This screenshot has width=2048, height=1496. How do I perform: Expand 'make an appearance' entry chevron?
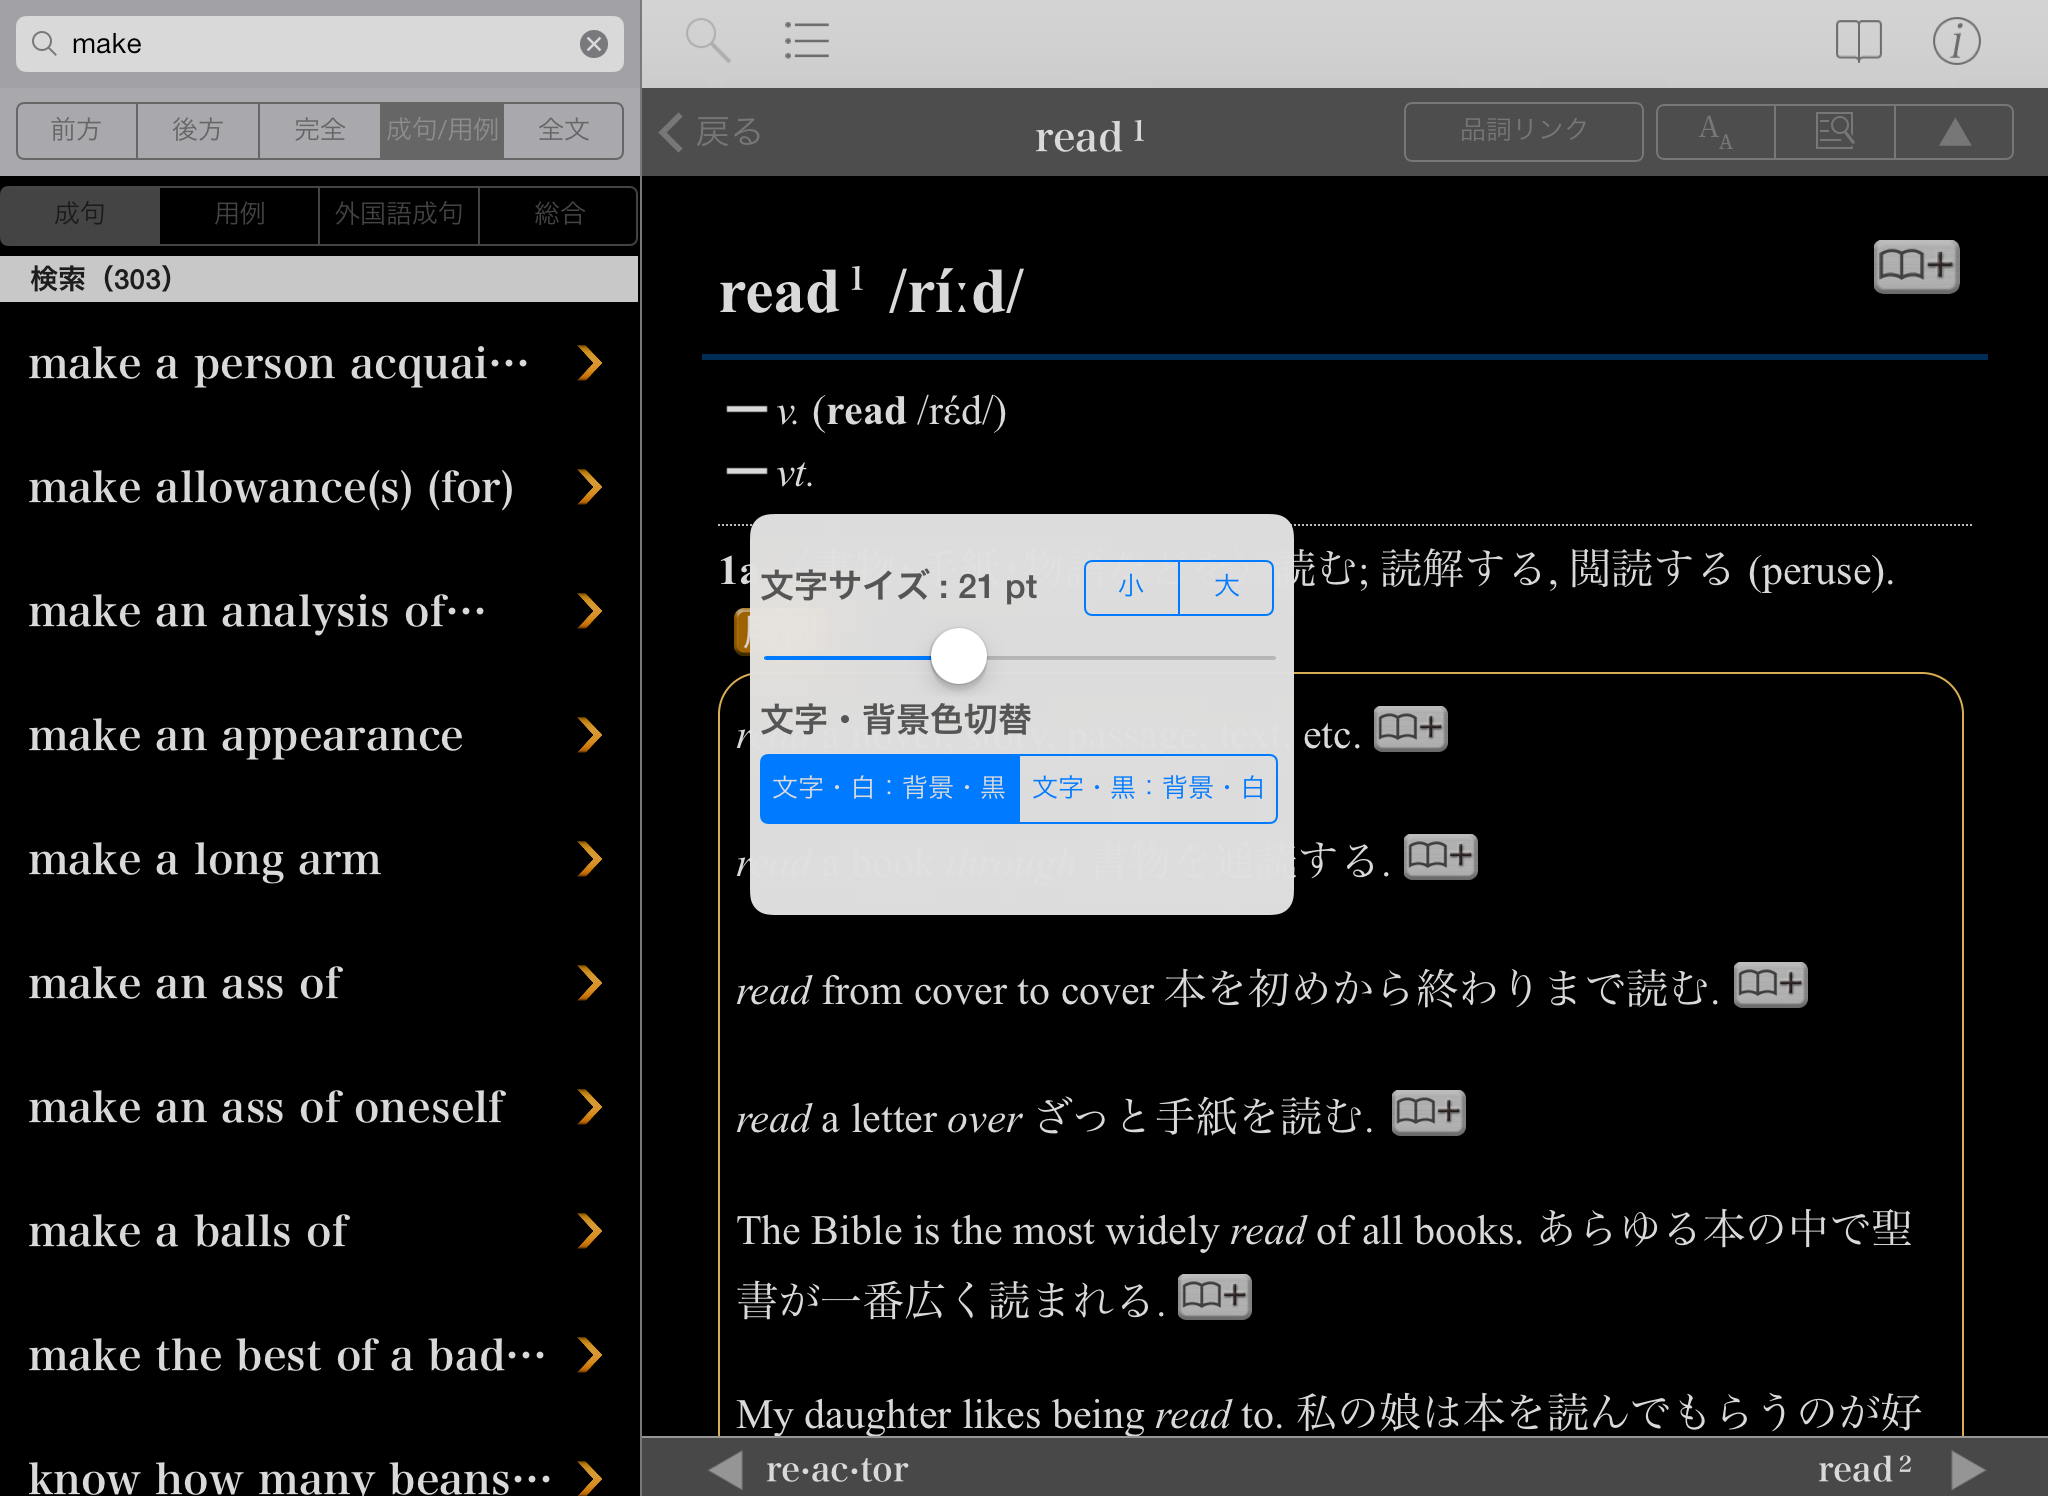(x=590, y=735)
